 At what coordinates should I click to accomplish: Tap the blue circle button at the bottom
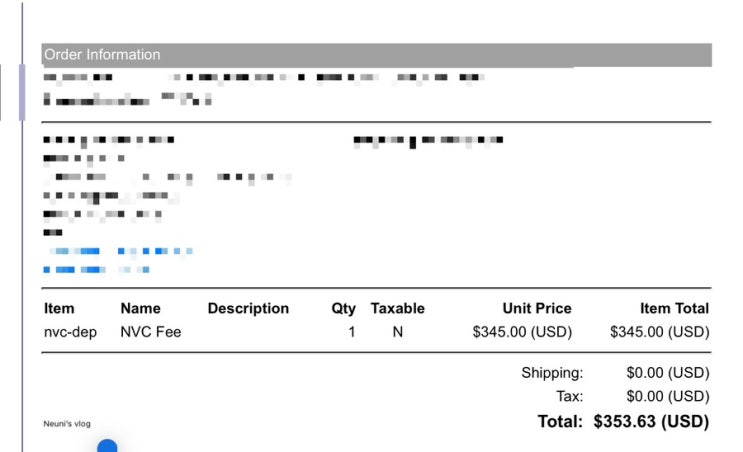click(107, 446)
